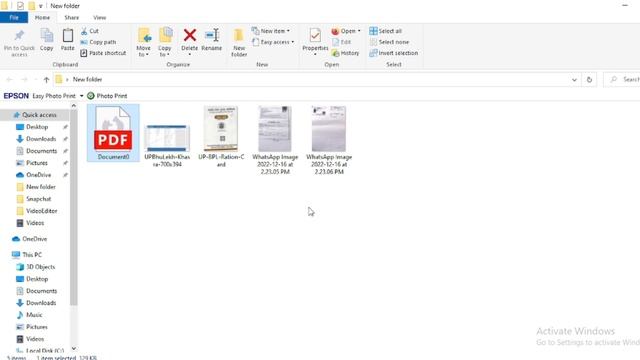
Task: Select WhatsApp Image 2.23.05 PM
Action: (x=275, y=140)
